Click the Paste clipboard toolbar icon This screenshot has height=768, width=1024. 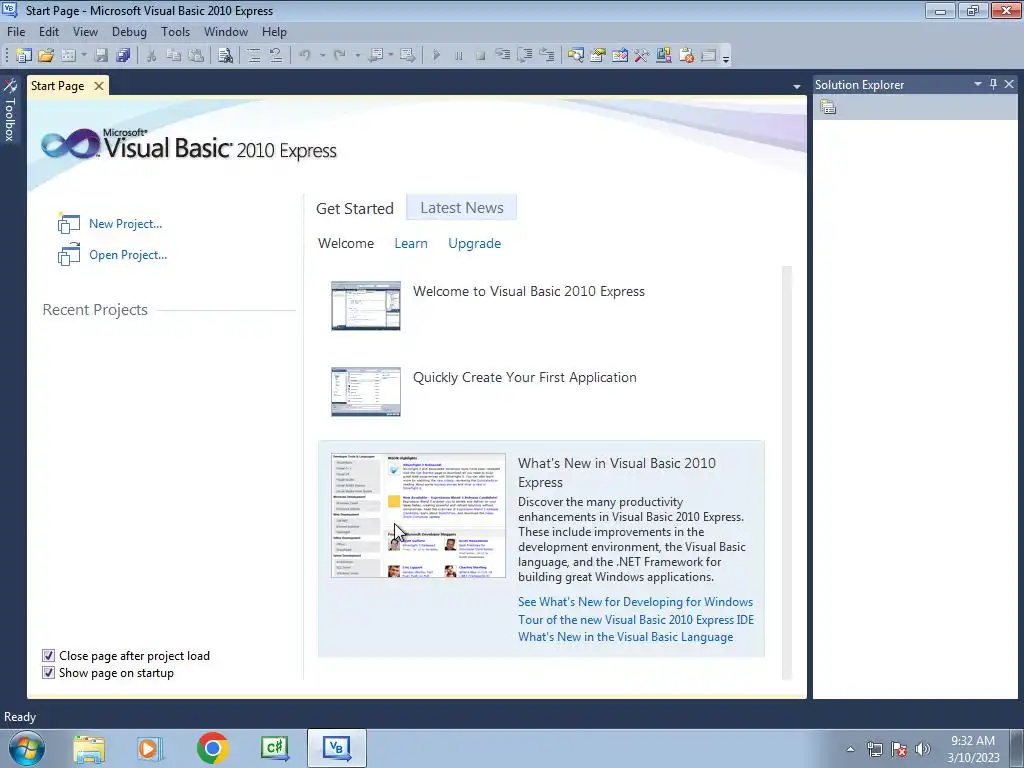click(x=196, y=56)
